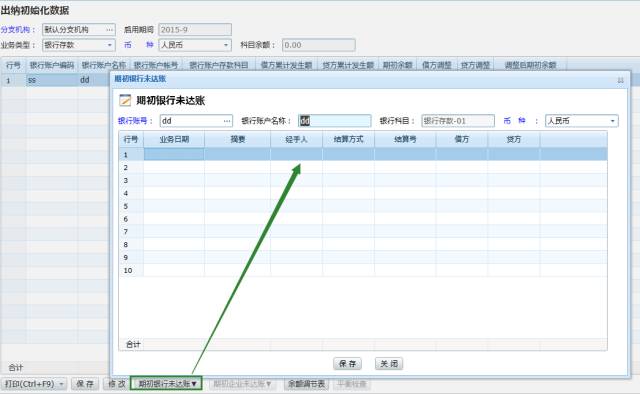Screen dimensions: 640x394
Task: Open the 打印(Ctrl+F9) dropdown arrow
Action: click(x=61, y=384)
